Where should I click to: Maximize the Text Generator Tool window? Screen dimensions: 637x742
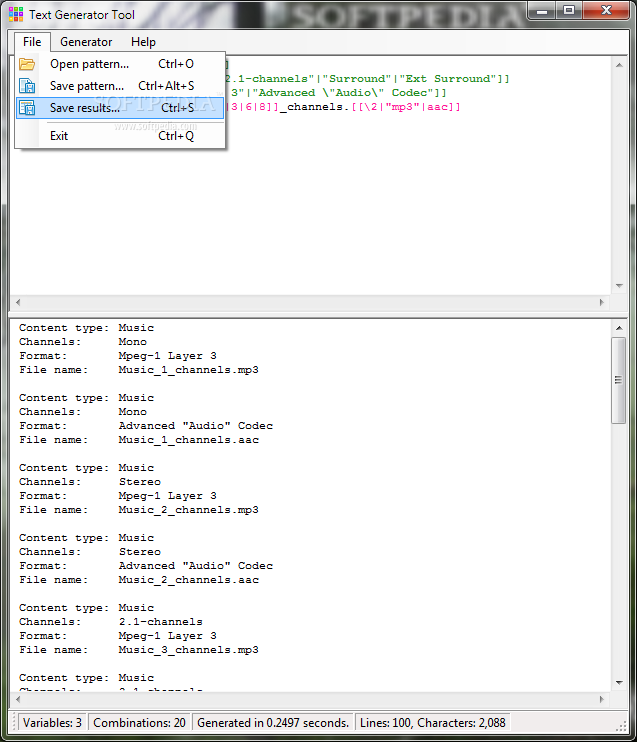(569, 10)
